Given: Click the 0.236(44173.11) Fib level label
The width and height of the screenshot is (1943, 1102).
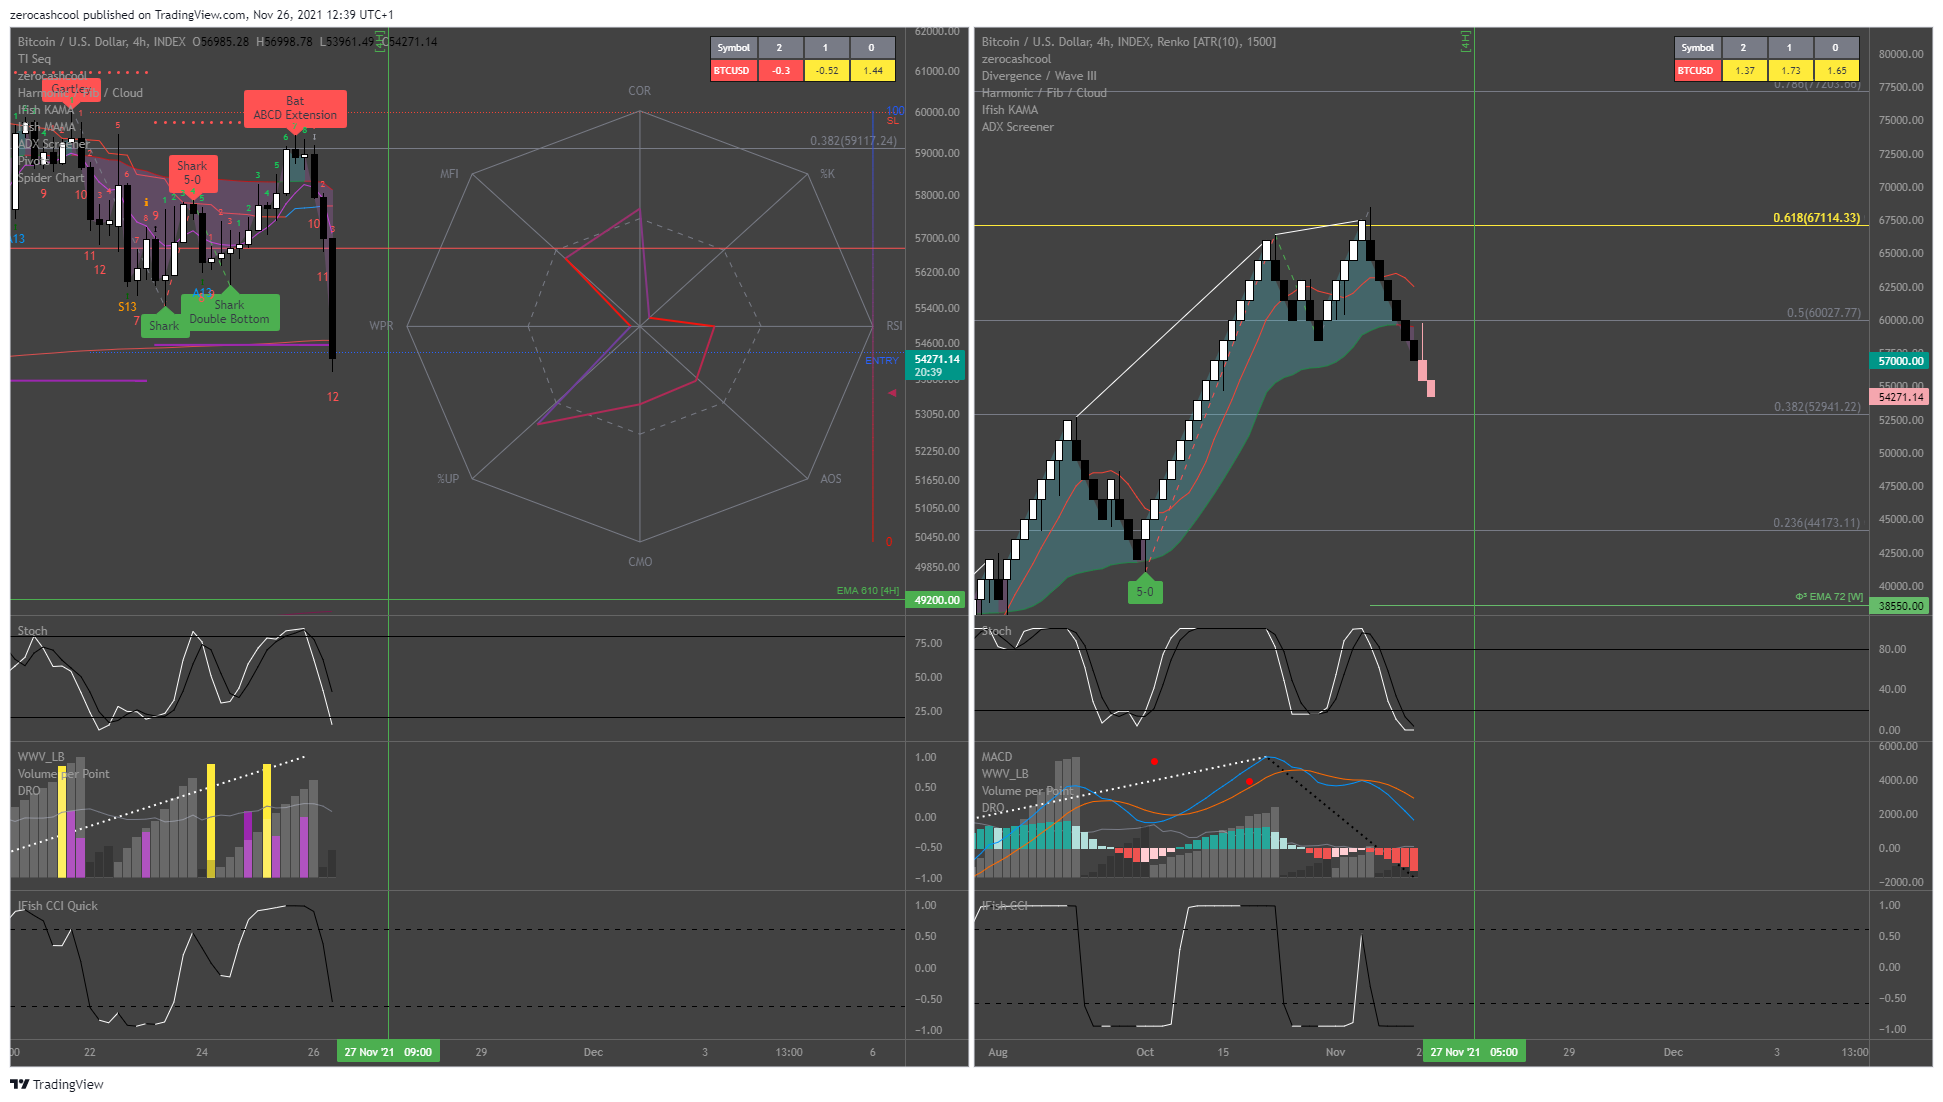Looking at the screenshot, I should tap(1817, 523).
